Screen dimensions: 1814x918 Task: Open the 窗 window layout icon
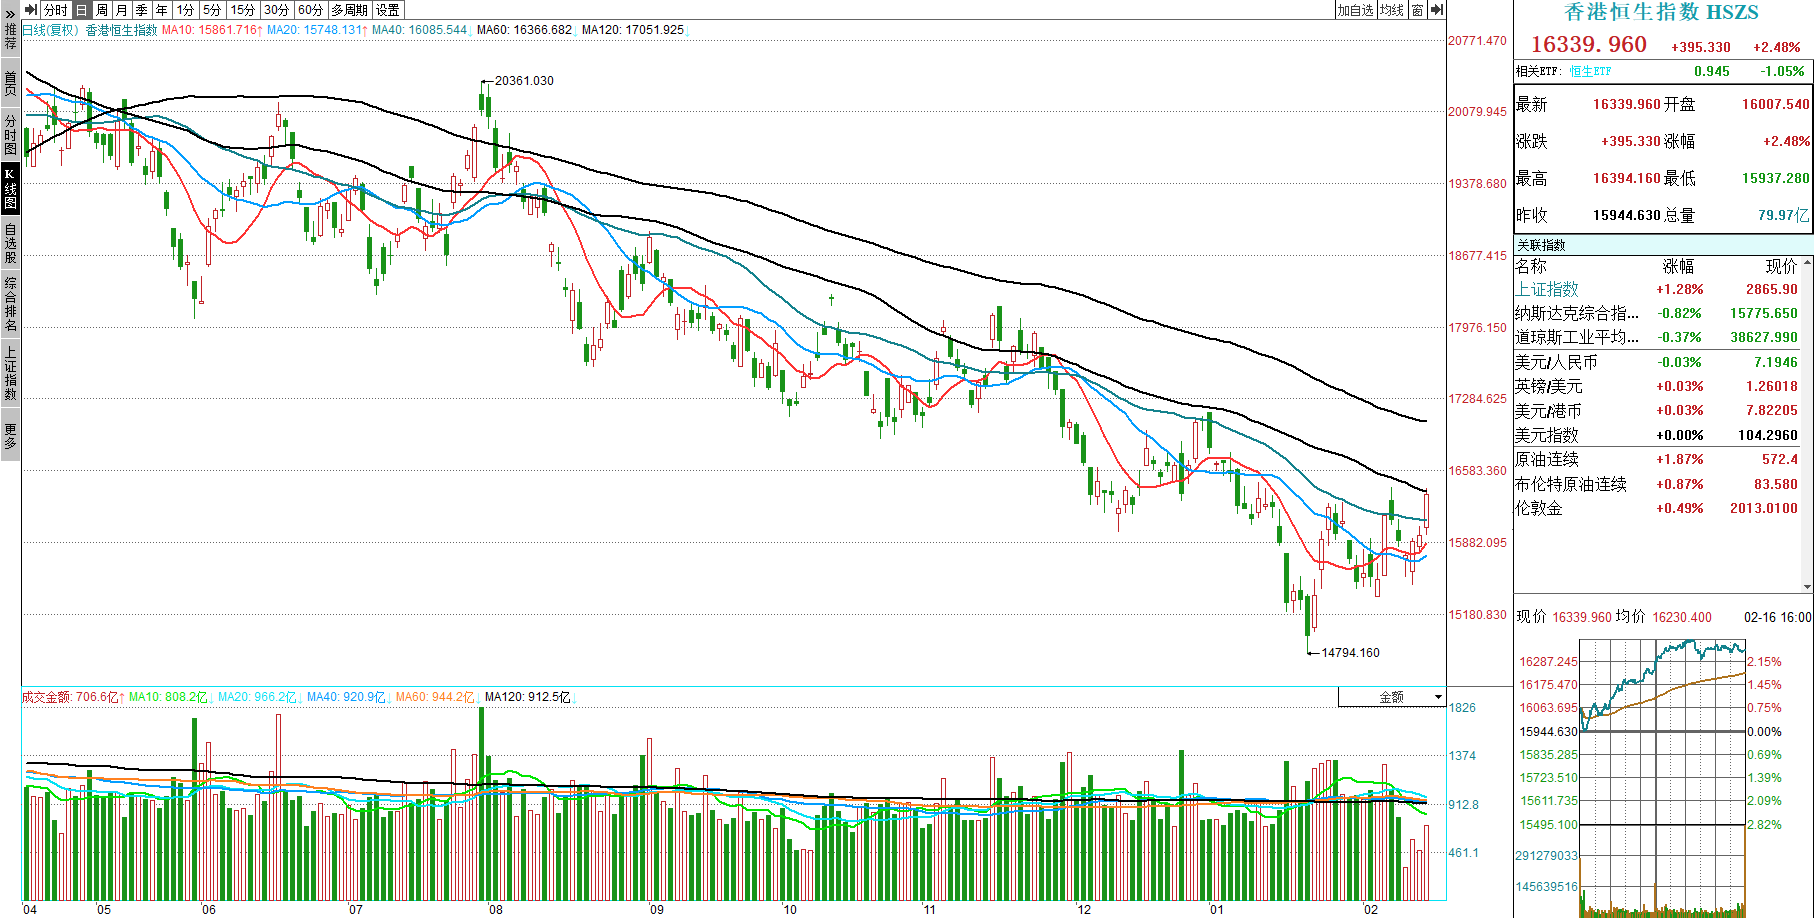click(1417, 10)
